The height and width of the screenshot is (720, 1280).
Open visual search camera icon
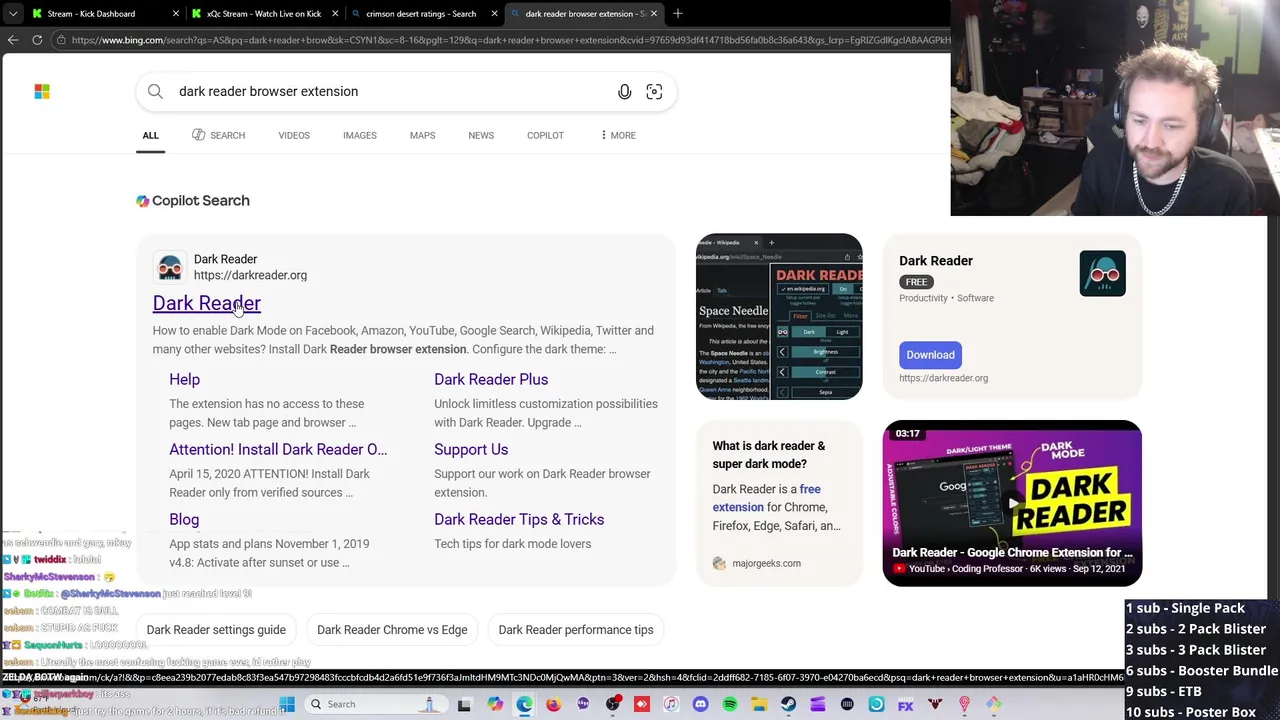pos(654,91)
